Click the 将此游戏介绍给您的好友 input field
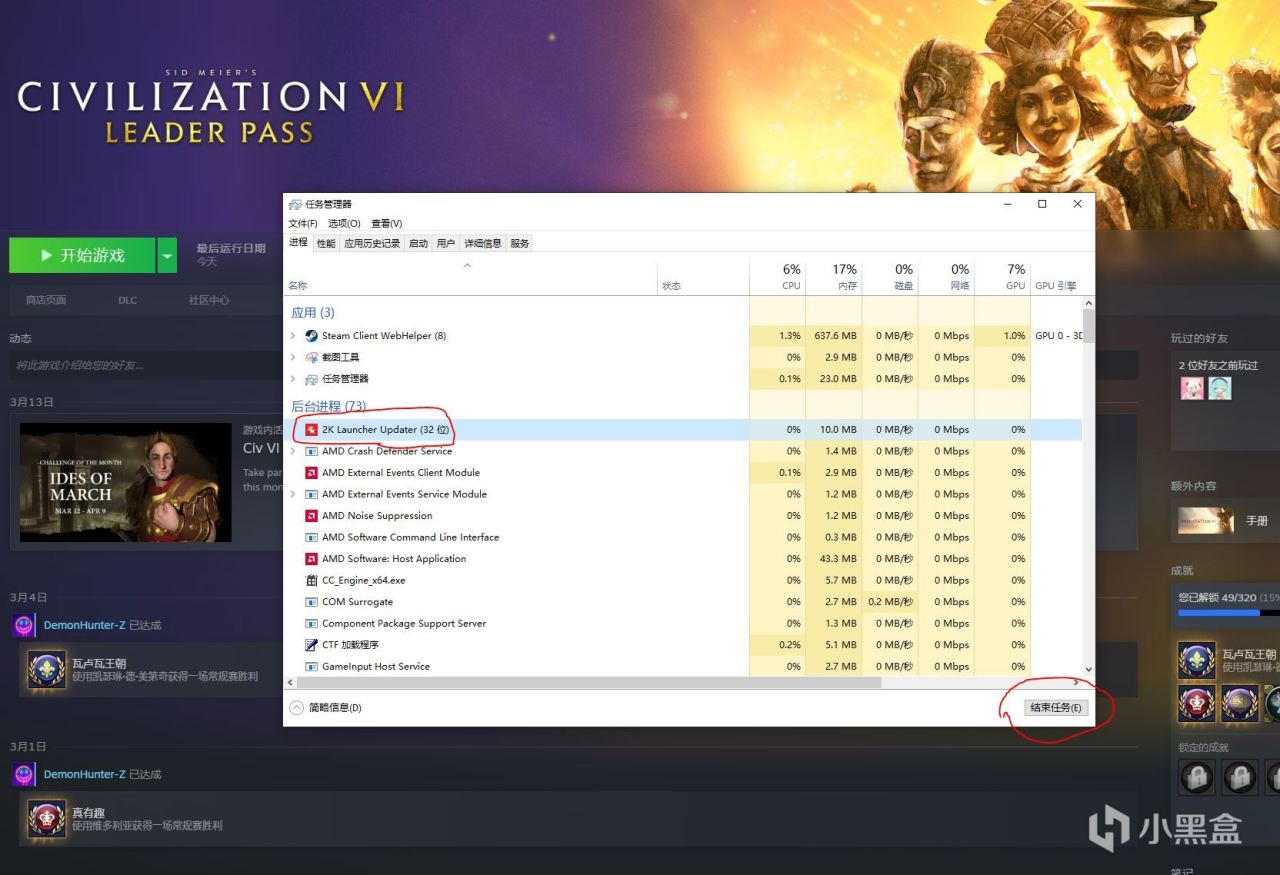The image size is (1280, 875). point(573,365)
